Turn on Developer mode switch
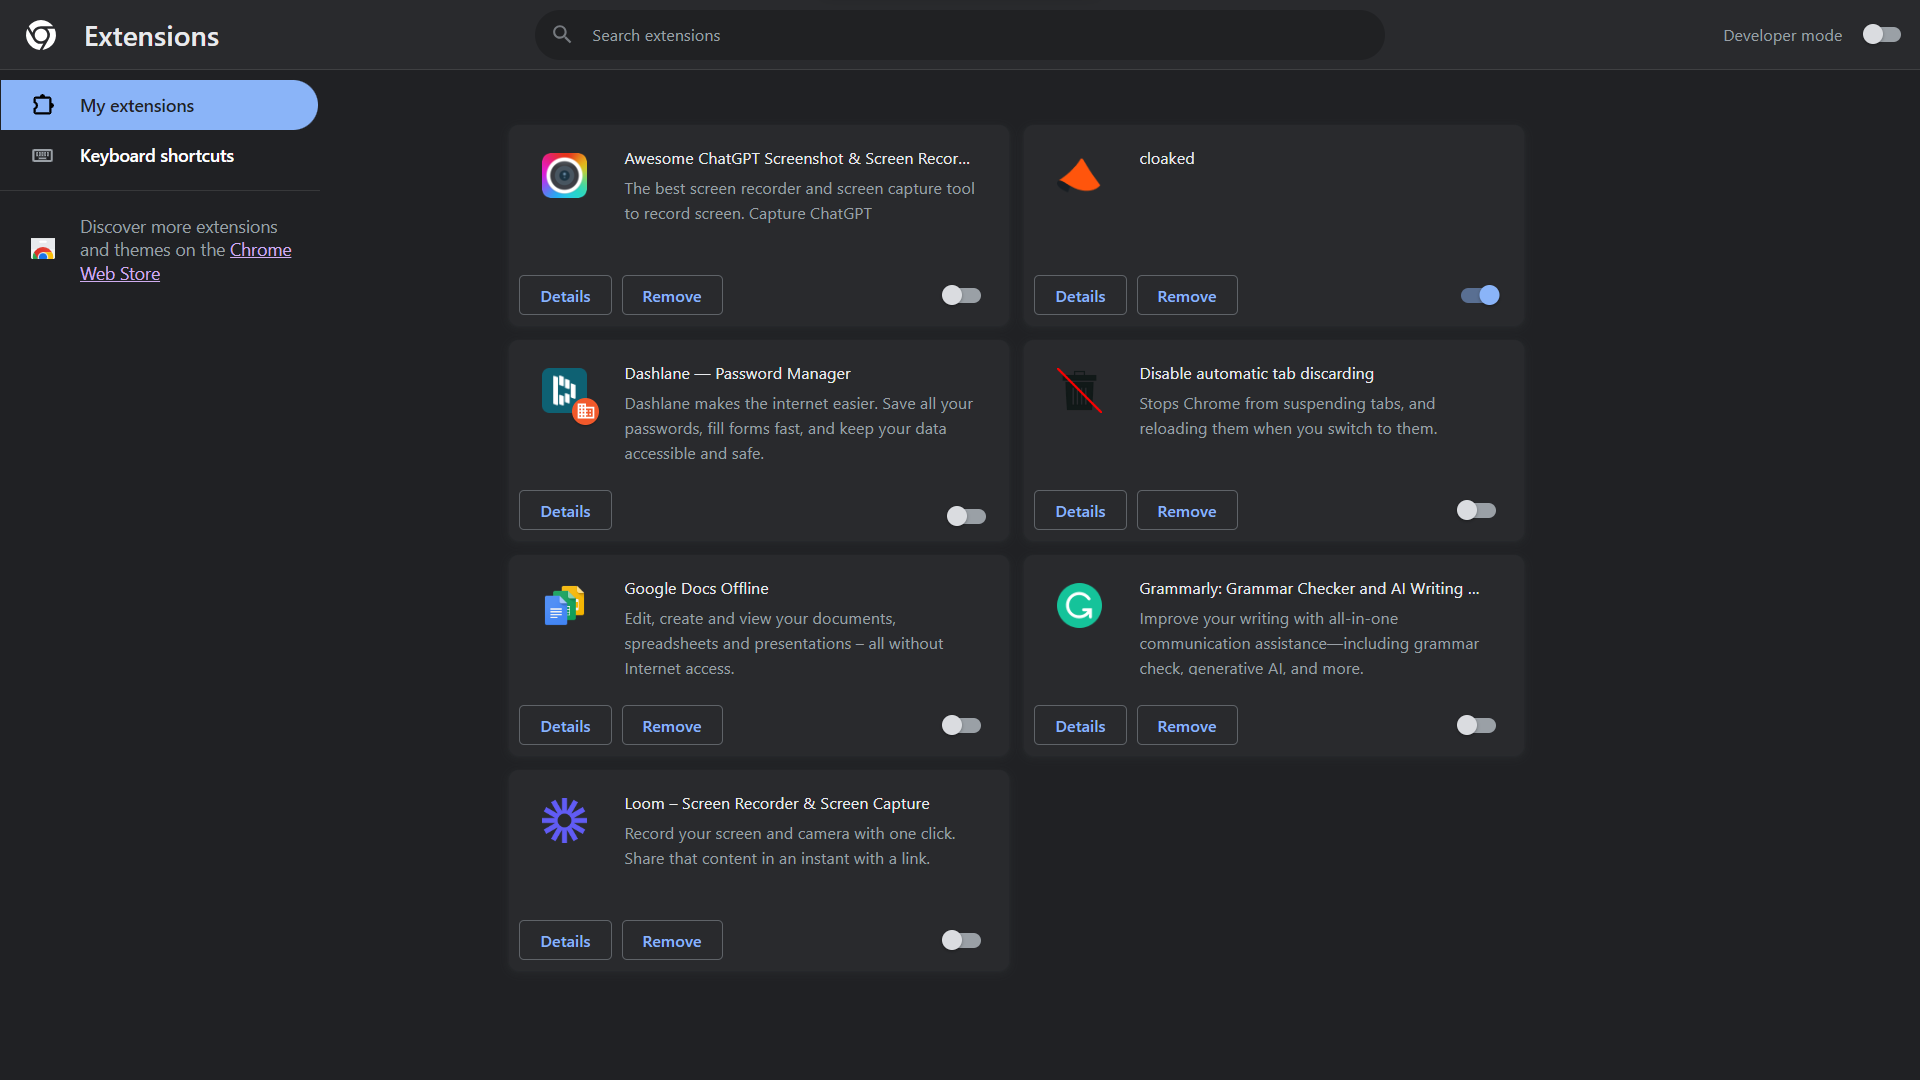This screenshot has height=1080, width=1920. (x=1881, y=35)
